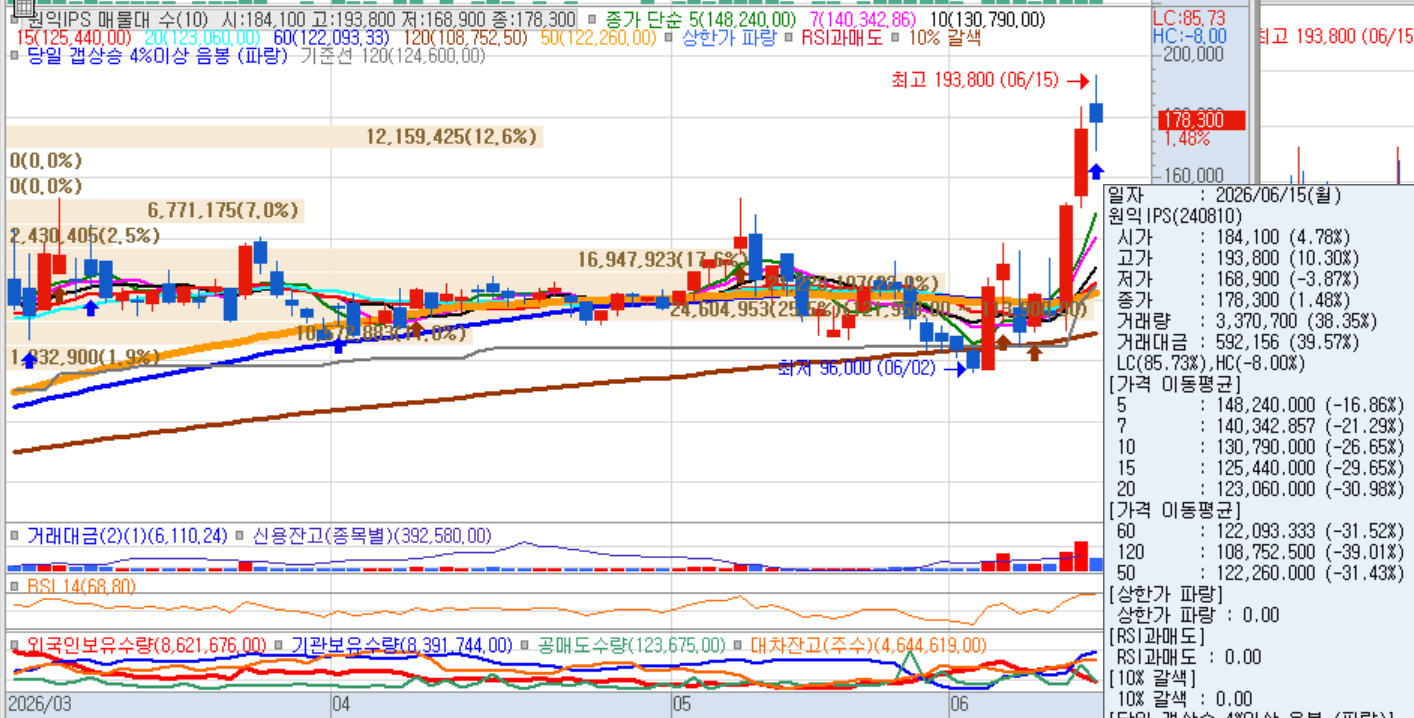
Task: Select the 거래대금(2)(1)(6,110,24) panel label
Action: [127, 536]
